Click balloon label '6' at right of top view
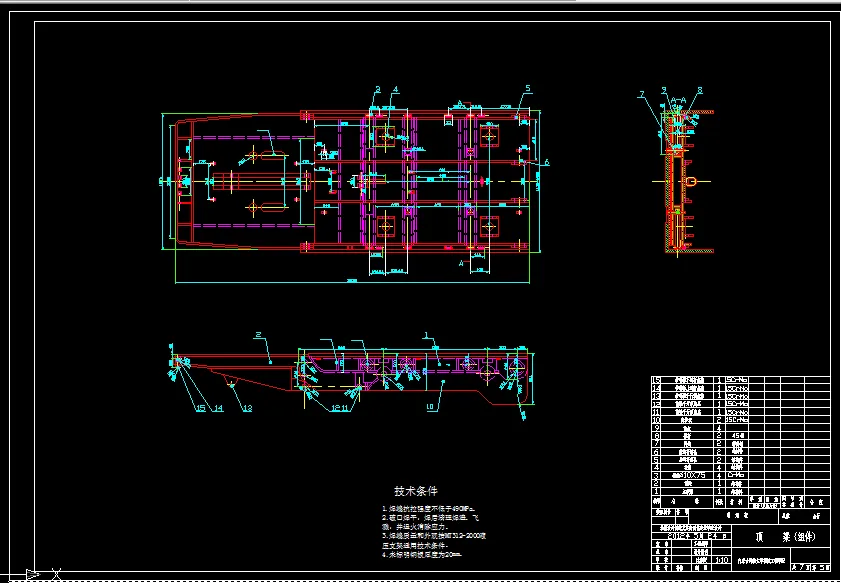 pyautogui.click(x=547, y=163)
